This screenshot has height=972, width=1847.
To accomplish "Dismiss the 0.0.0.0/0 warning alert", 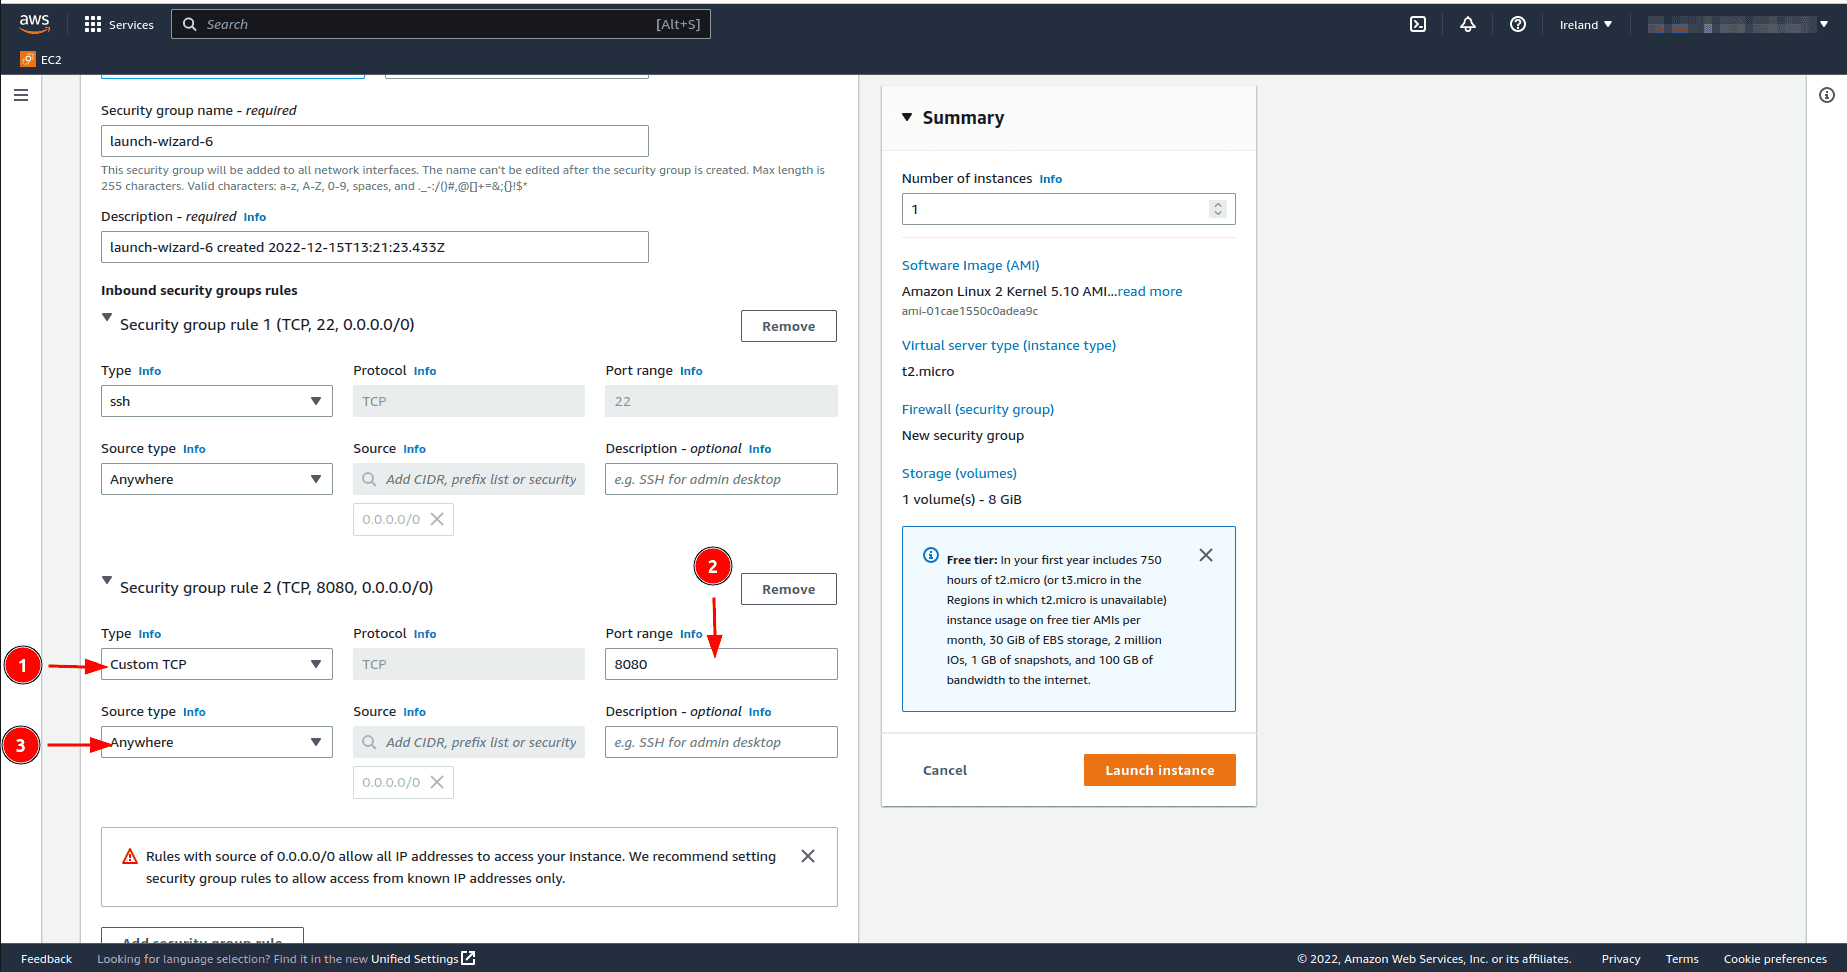I will pyautogui.click(x=808, y=856).
